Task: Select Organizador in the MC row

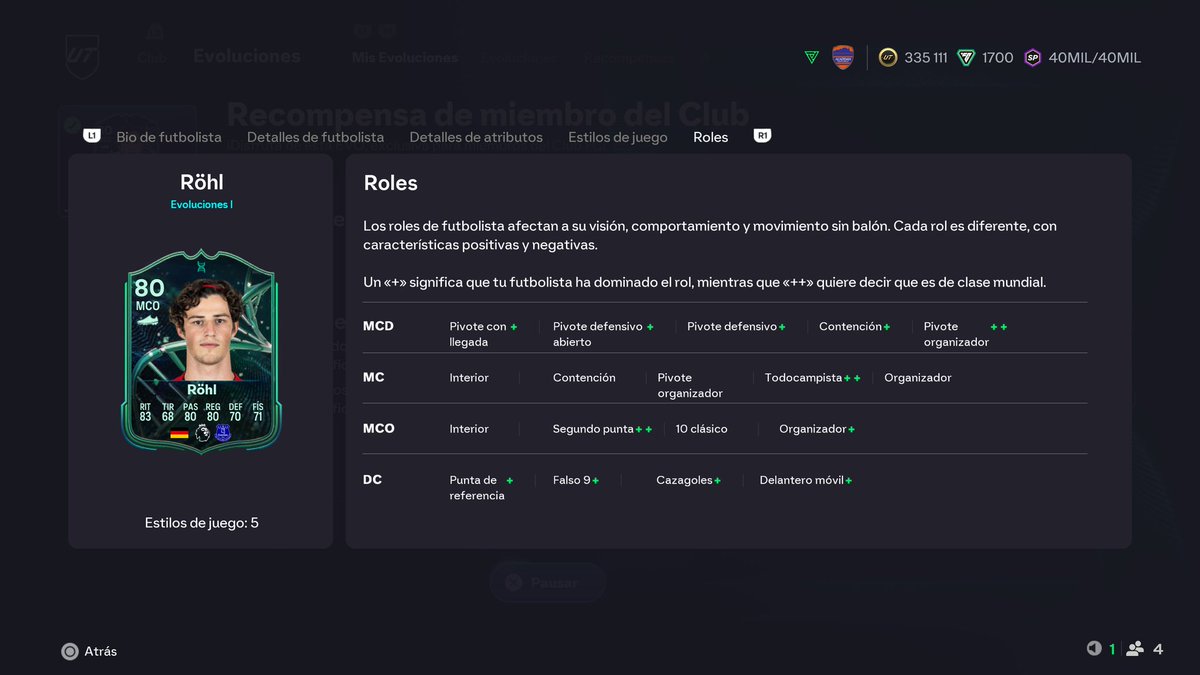Action: (918, 377)
